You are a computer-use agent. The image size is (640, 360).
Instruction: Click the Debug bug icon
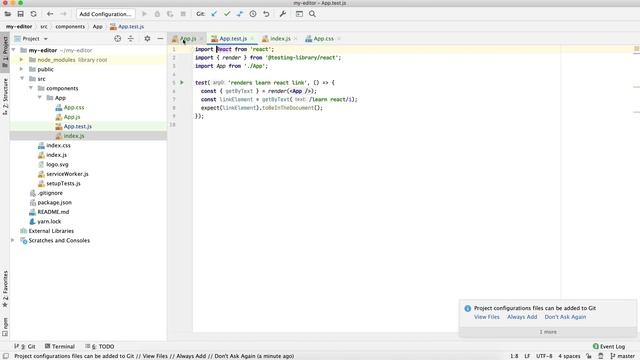(x=157, y=14)
